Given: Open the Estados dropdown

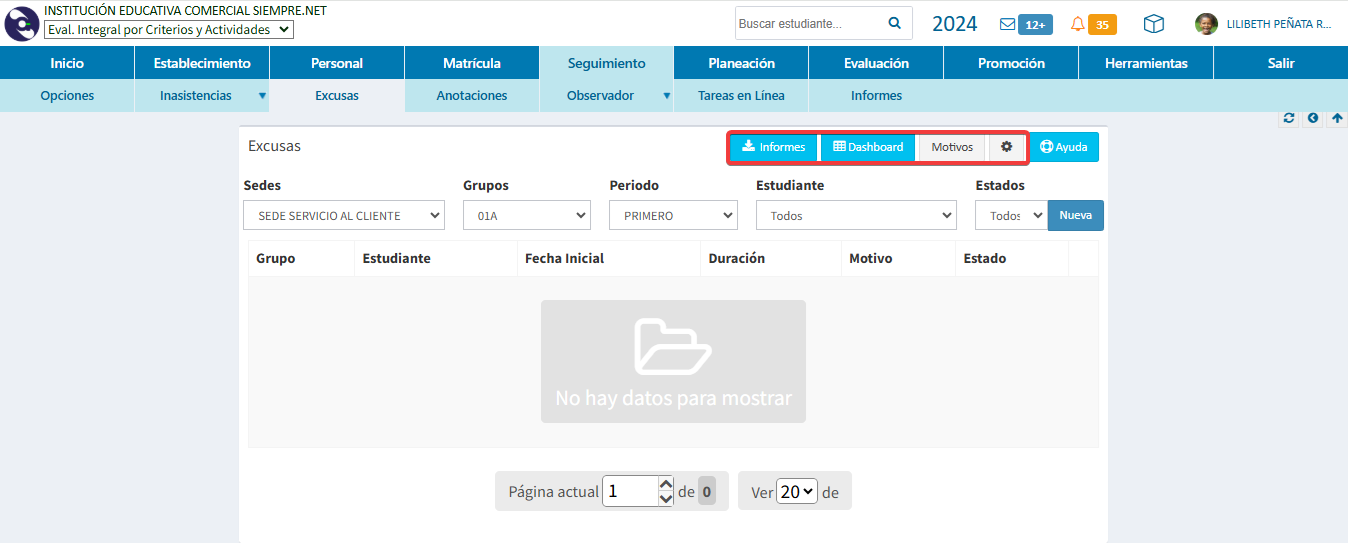Looking at the screenshot, I should point(1011,215).
